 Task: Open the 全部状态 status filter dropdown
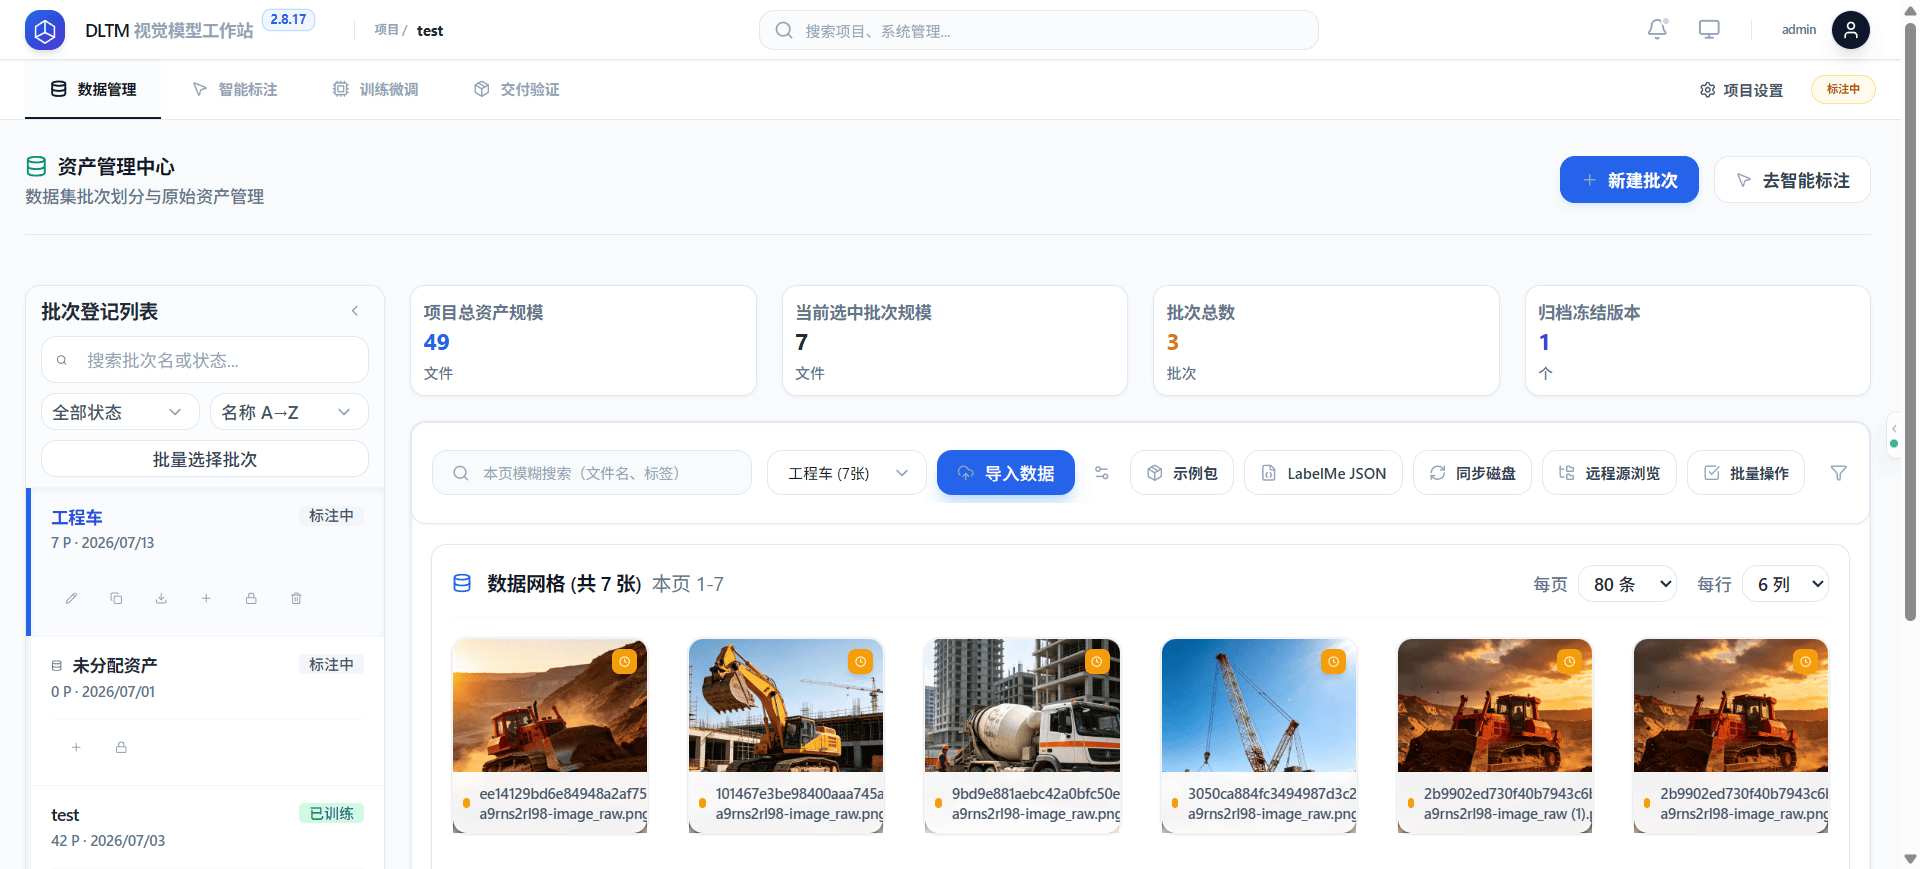click(x=120, y=412)
